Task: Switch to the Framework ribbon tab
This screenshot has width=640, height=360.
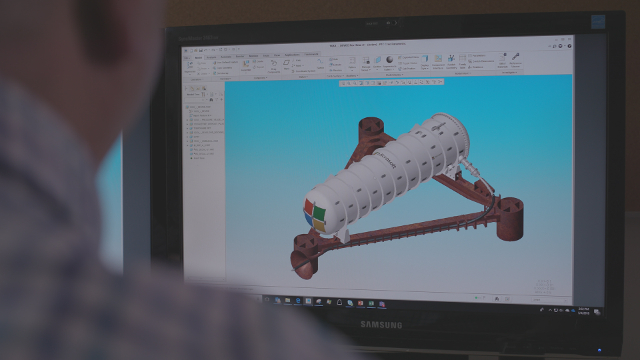Action: [x=311, y=54]
